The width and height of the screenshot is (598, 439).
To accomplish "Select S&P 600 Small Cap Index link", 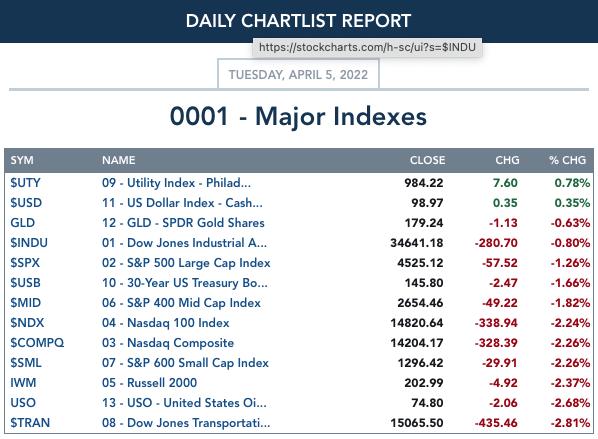I will [185, 363].
